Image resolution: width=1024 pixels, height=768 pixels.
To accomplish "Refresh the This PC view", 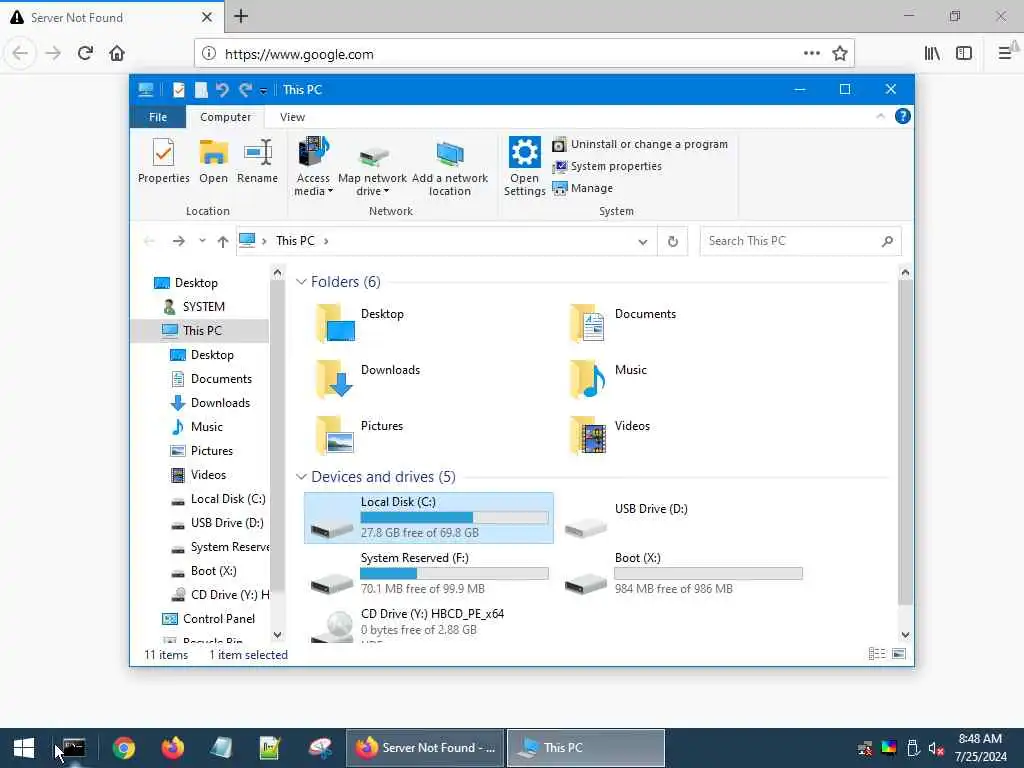I will pyautogui.click(x=673, y=242).
